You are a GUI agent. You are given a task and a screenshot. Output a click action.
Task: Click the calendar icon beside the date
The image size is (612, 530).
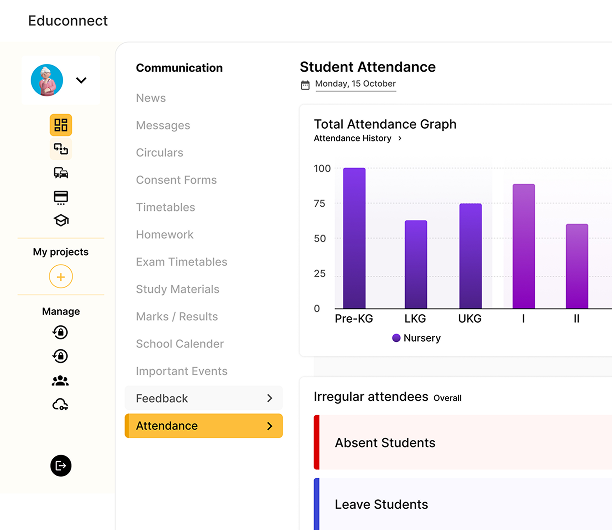click(305, 85)
